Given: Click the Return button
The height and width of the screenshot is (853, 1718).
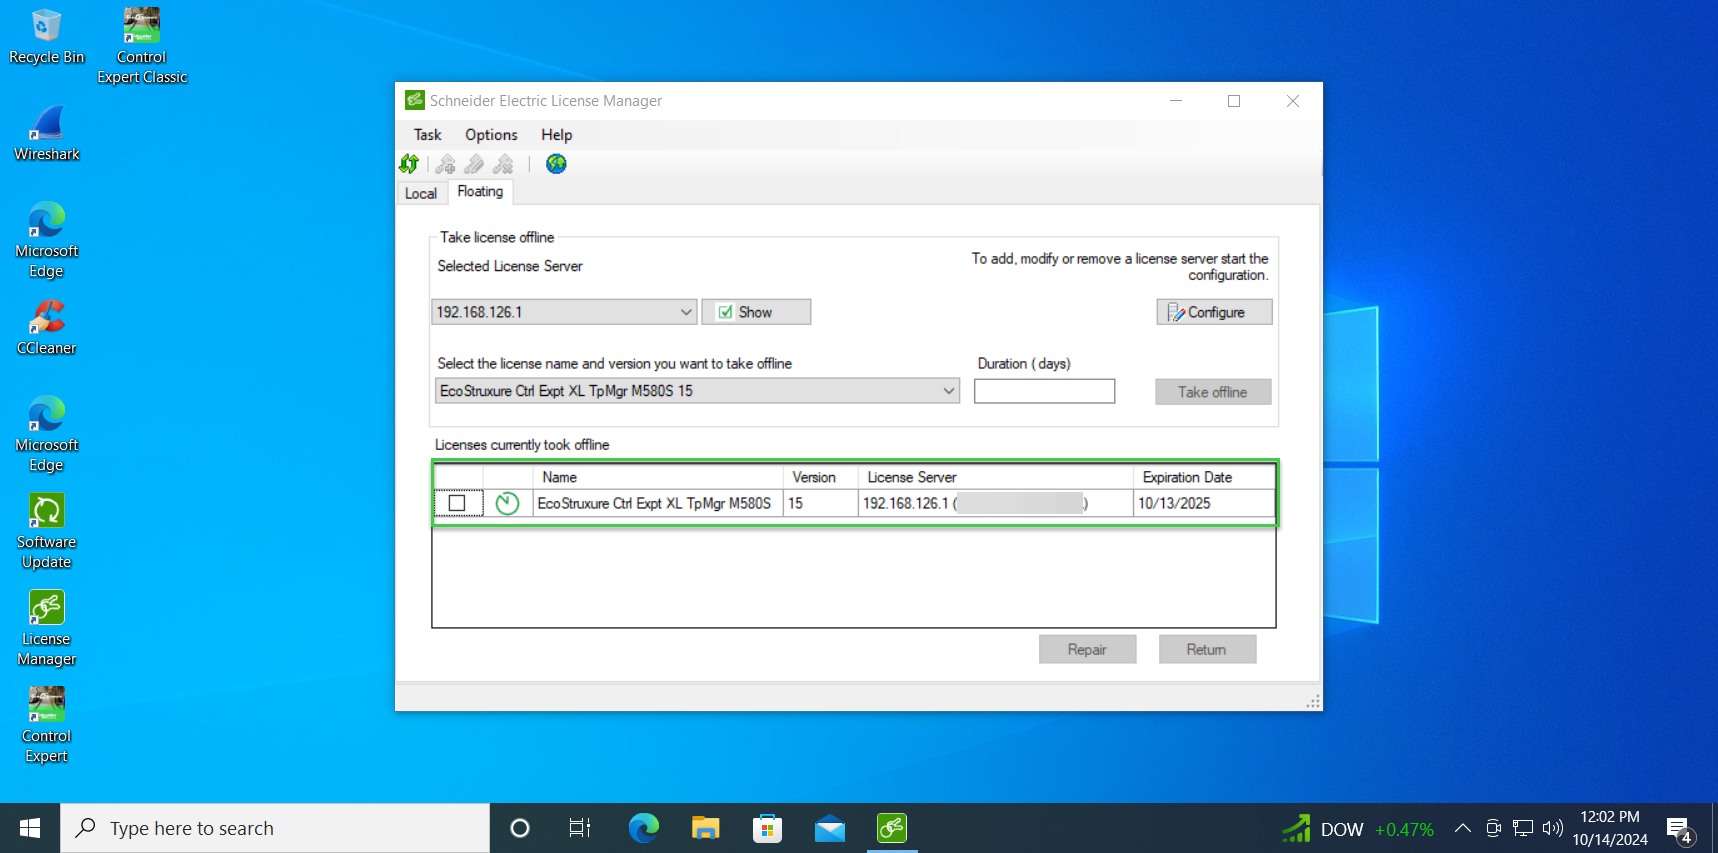Looking at the screenshot, I should click(1207, 650).
